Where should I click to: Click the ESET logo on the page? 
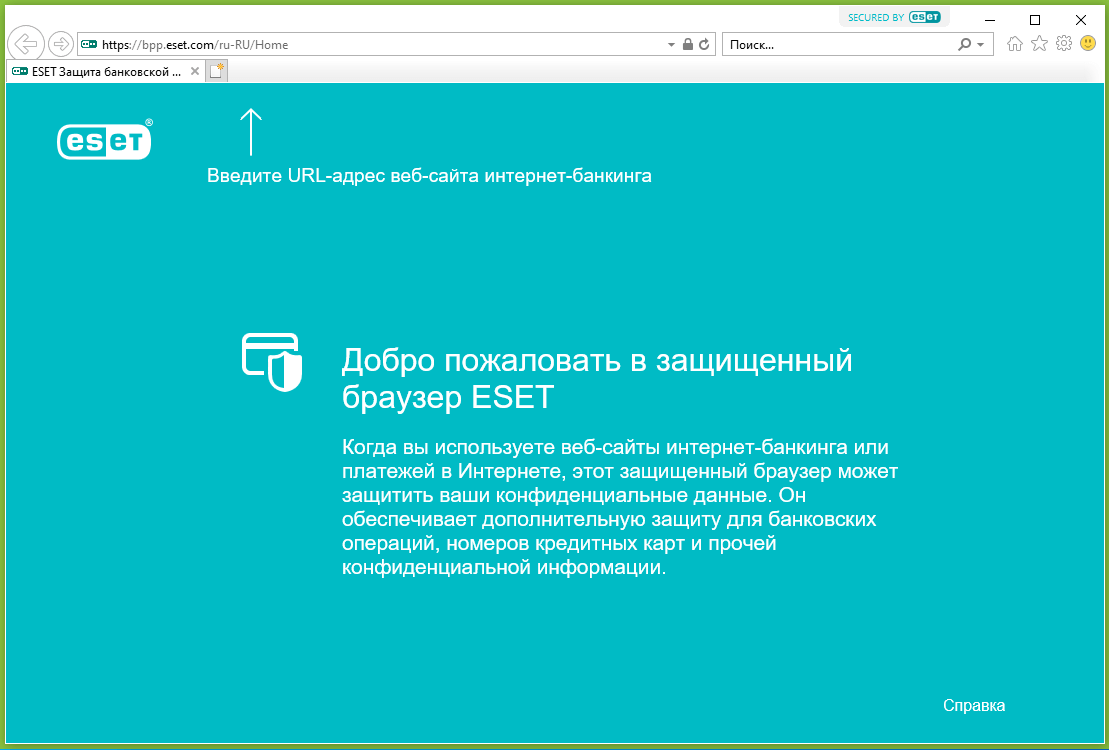[x=105, y=139]
